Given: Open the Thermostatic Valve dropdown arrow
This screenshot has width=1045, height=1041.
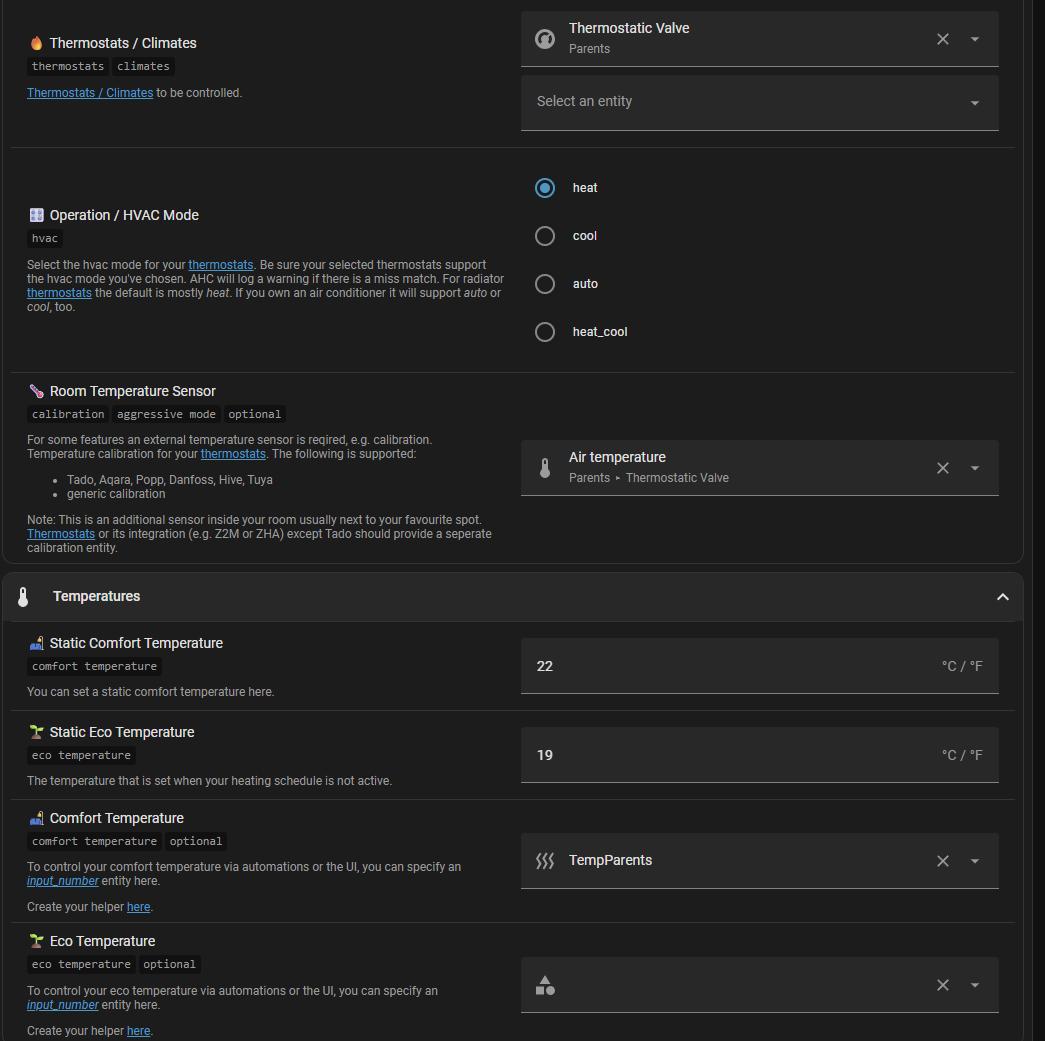Looking at the screenshot, I should click(x=974, y=39).
